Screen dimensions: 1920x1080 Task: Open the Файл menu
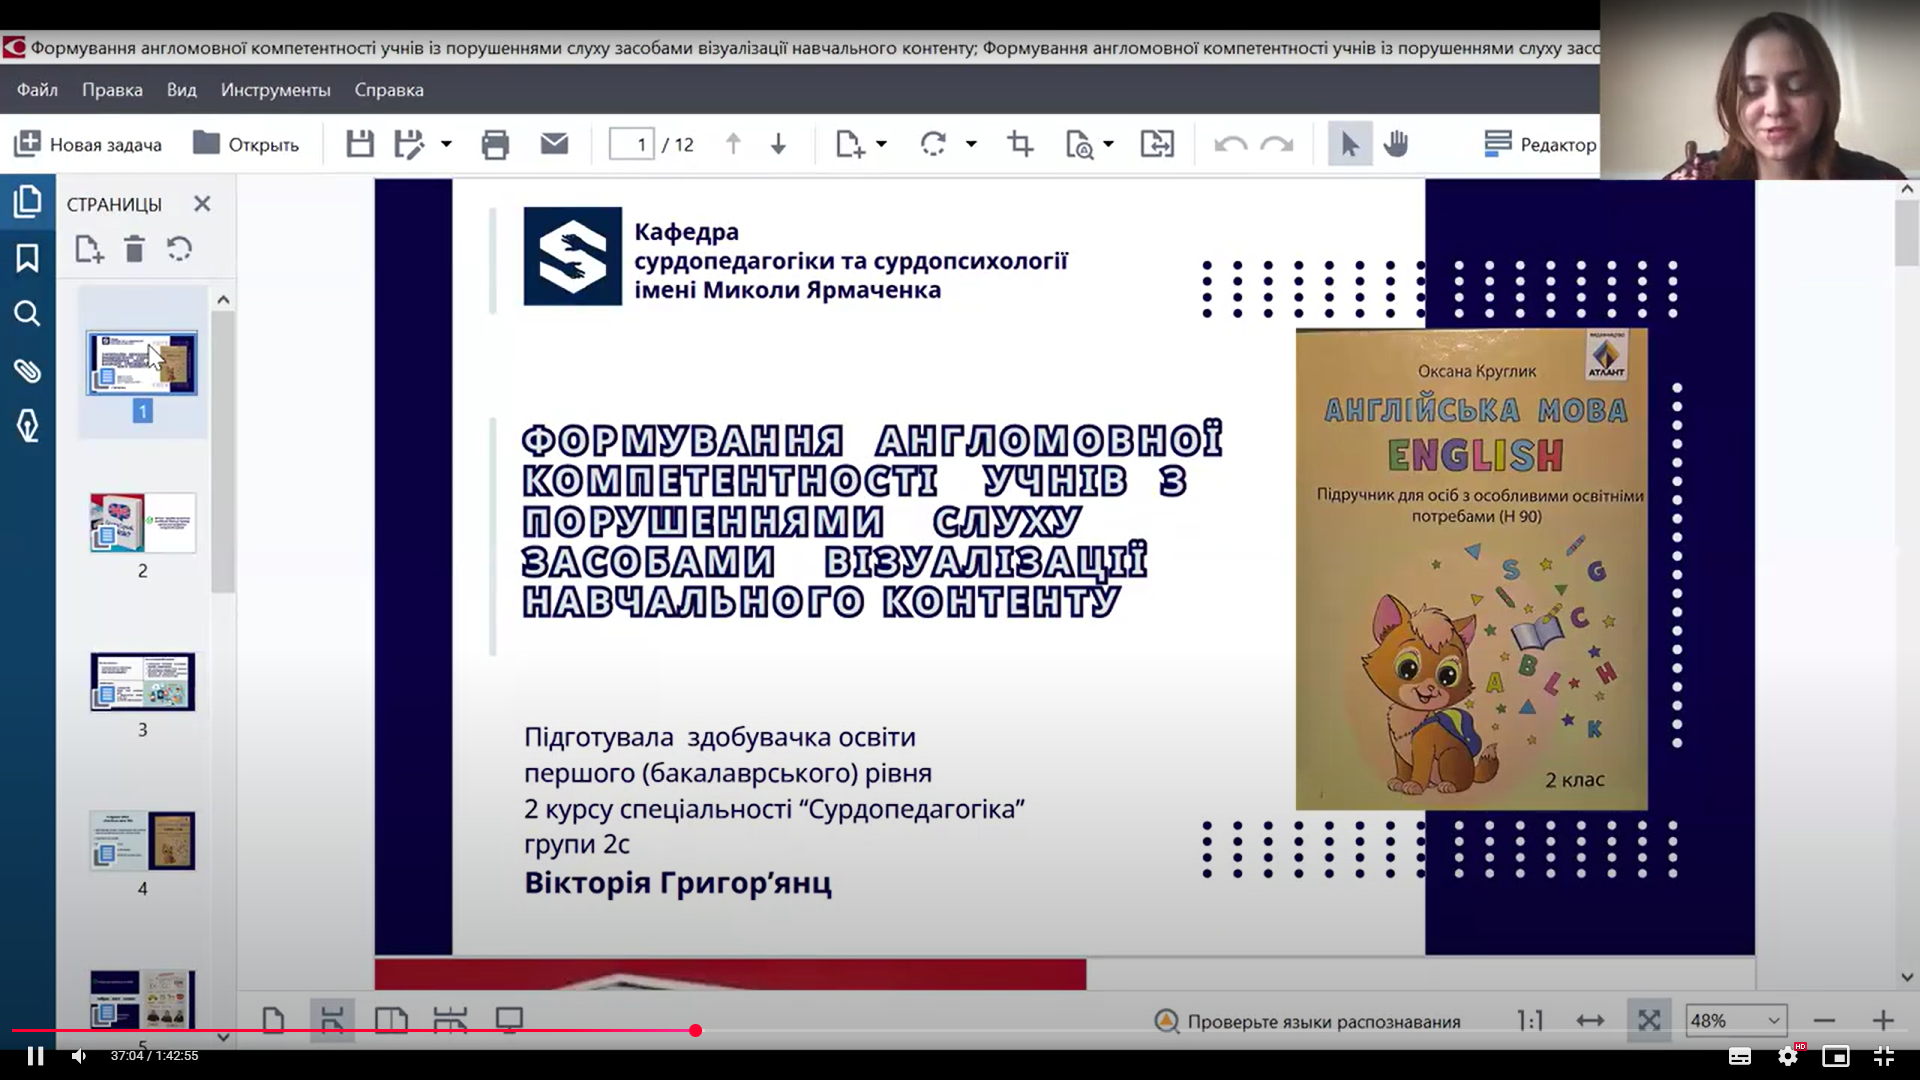point(36,89)
